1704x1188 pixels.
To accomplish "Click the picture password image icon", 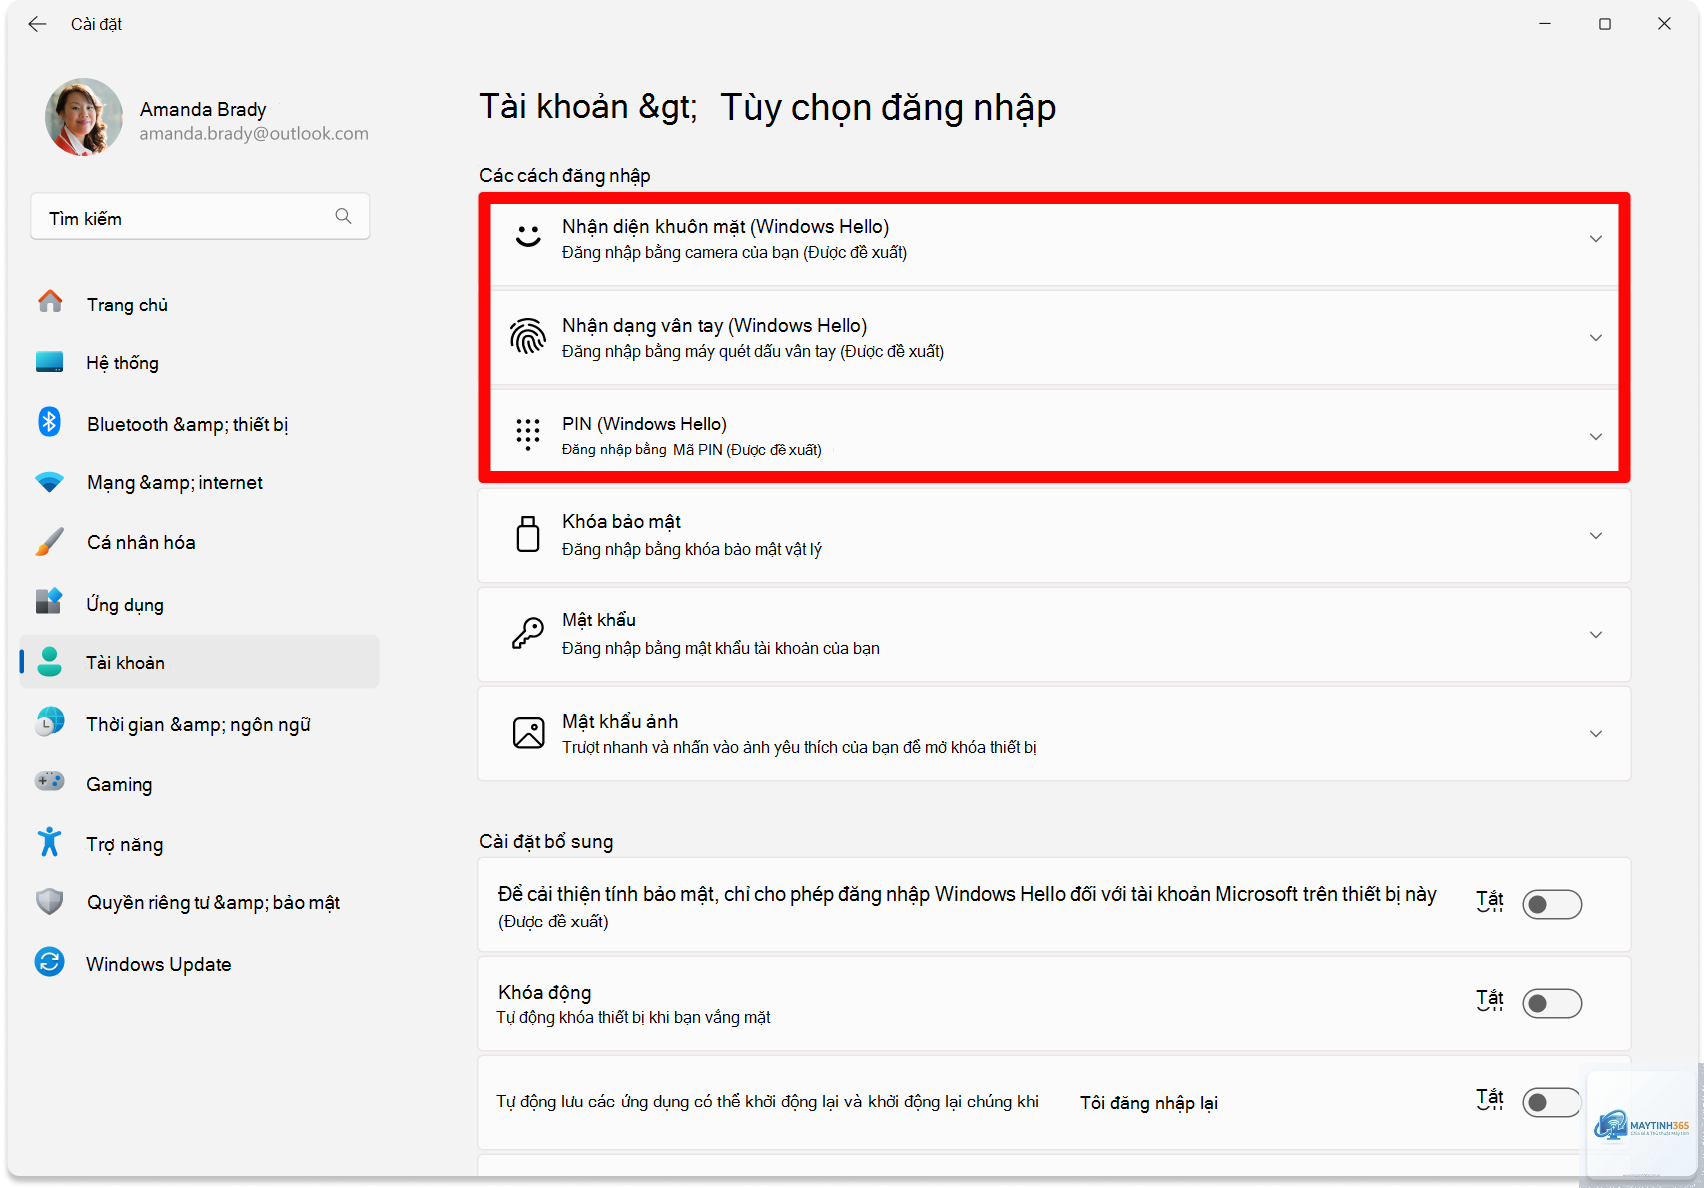I will click(528, 733).
